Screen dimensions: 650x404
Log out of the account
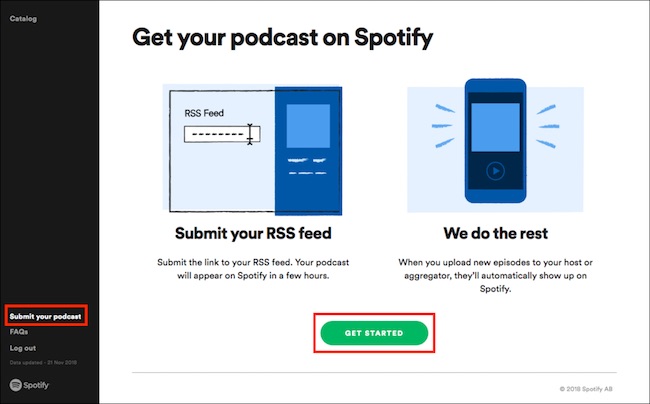pyautogui.click(x=23, y=347)
